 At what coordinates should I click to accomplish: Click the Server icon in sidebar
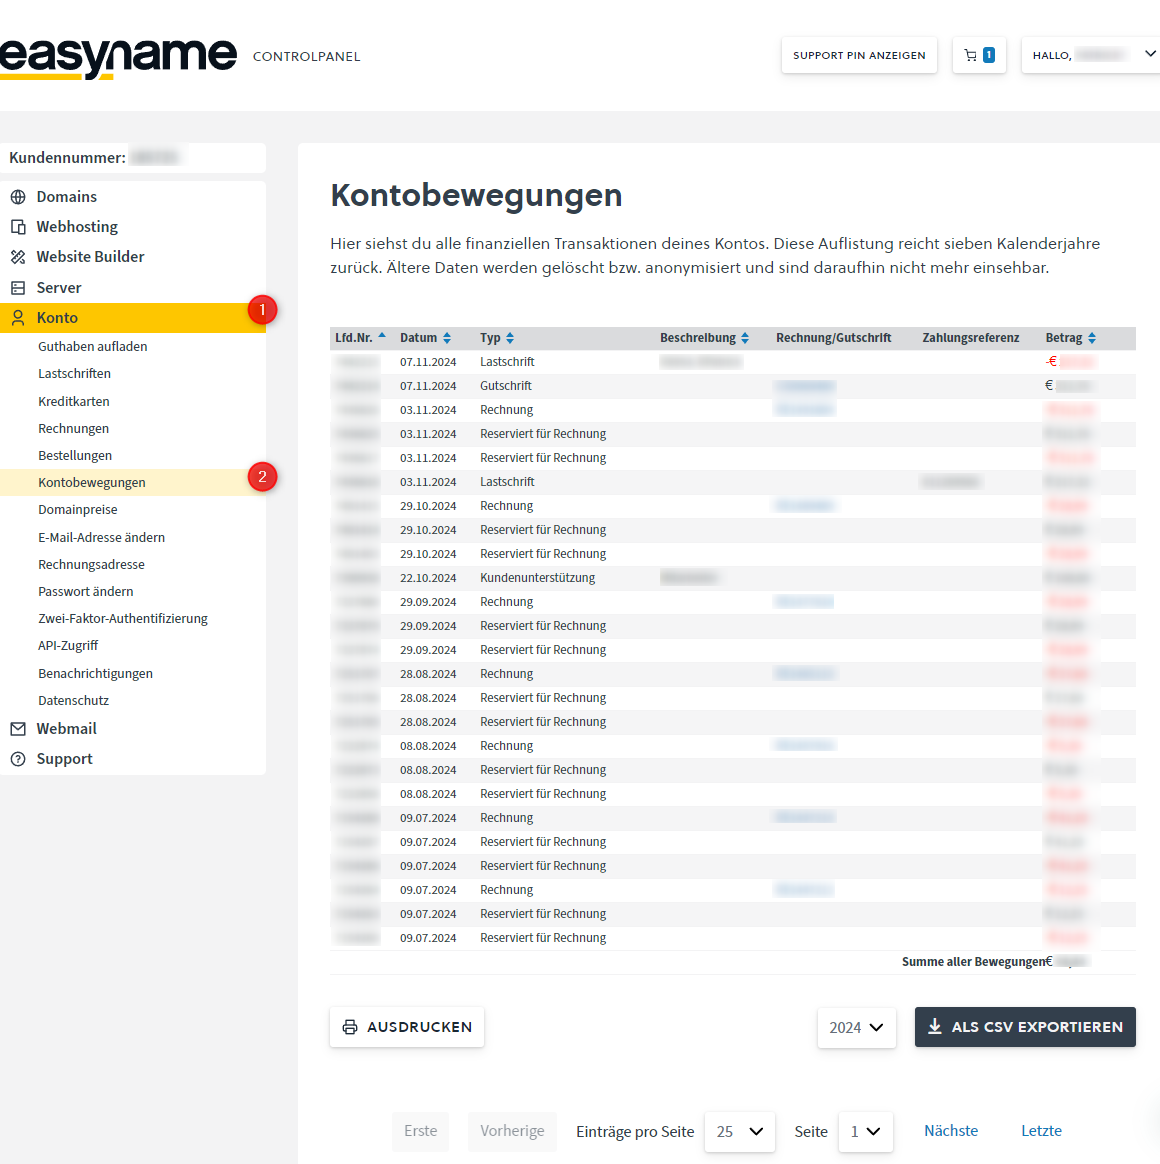18,288
